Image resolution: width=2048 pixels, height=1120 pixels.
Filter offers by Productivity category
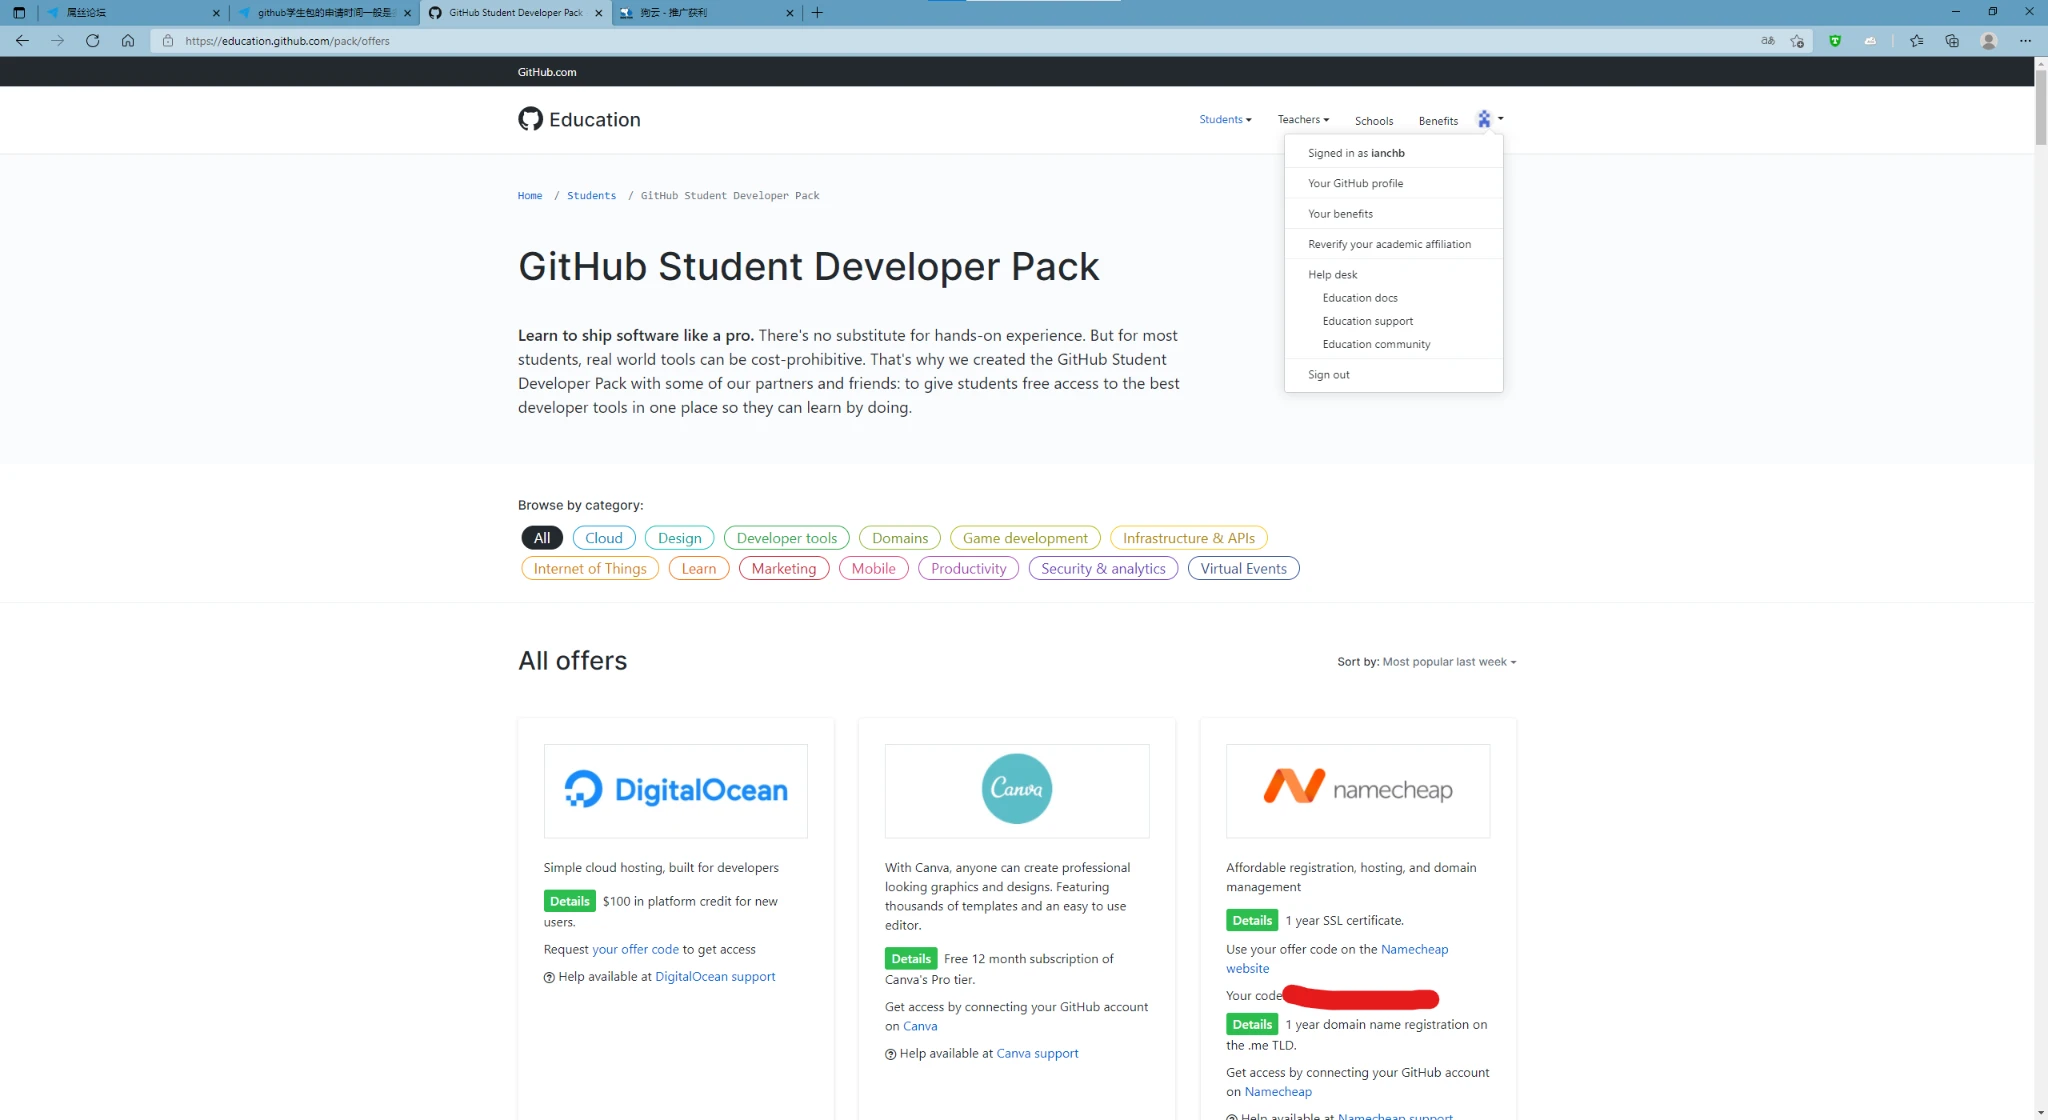click(x=969, y=569)
